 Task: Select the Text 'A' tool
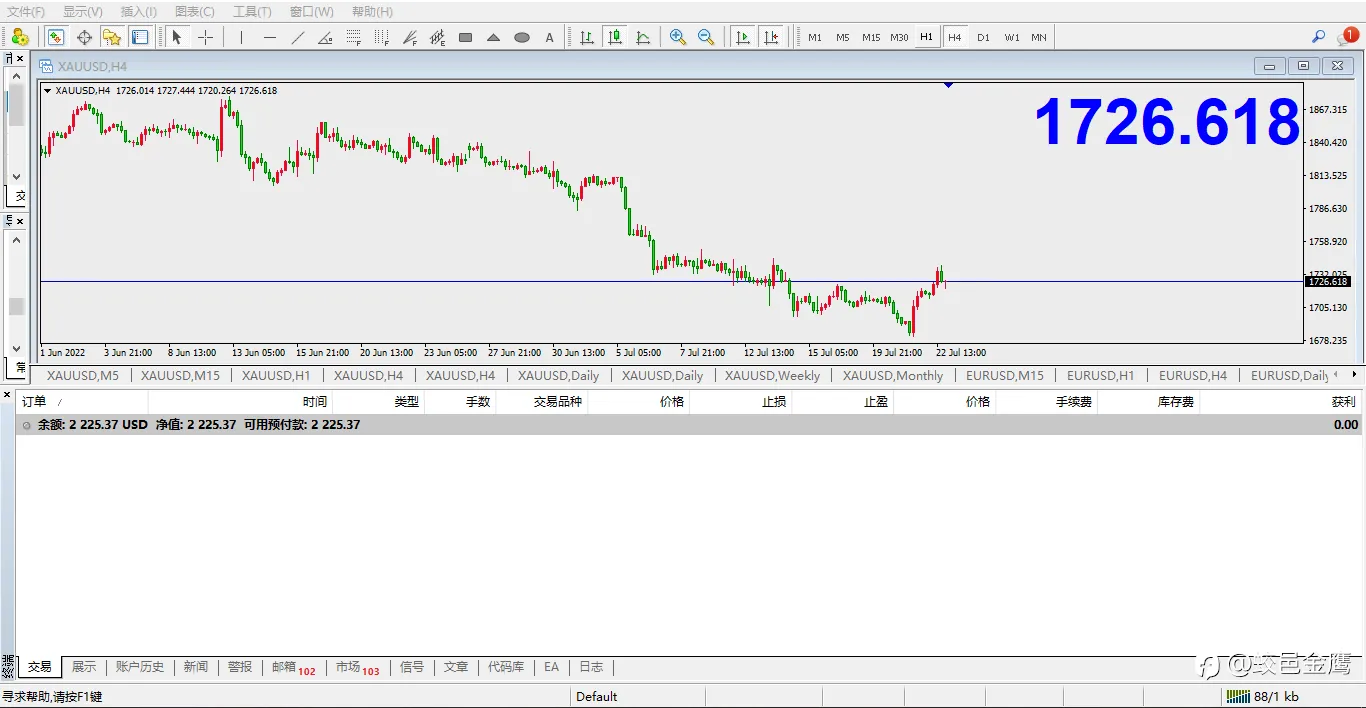(x=549, y=37)
